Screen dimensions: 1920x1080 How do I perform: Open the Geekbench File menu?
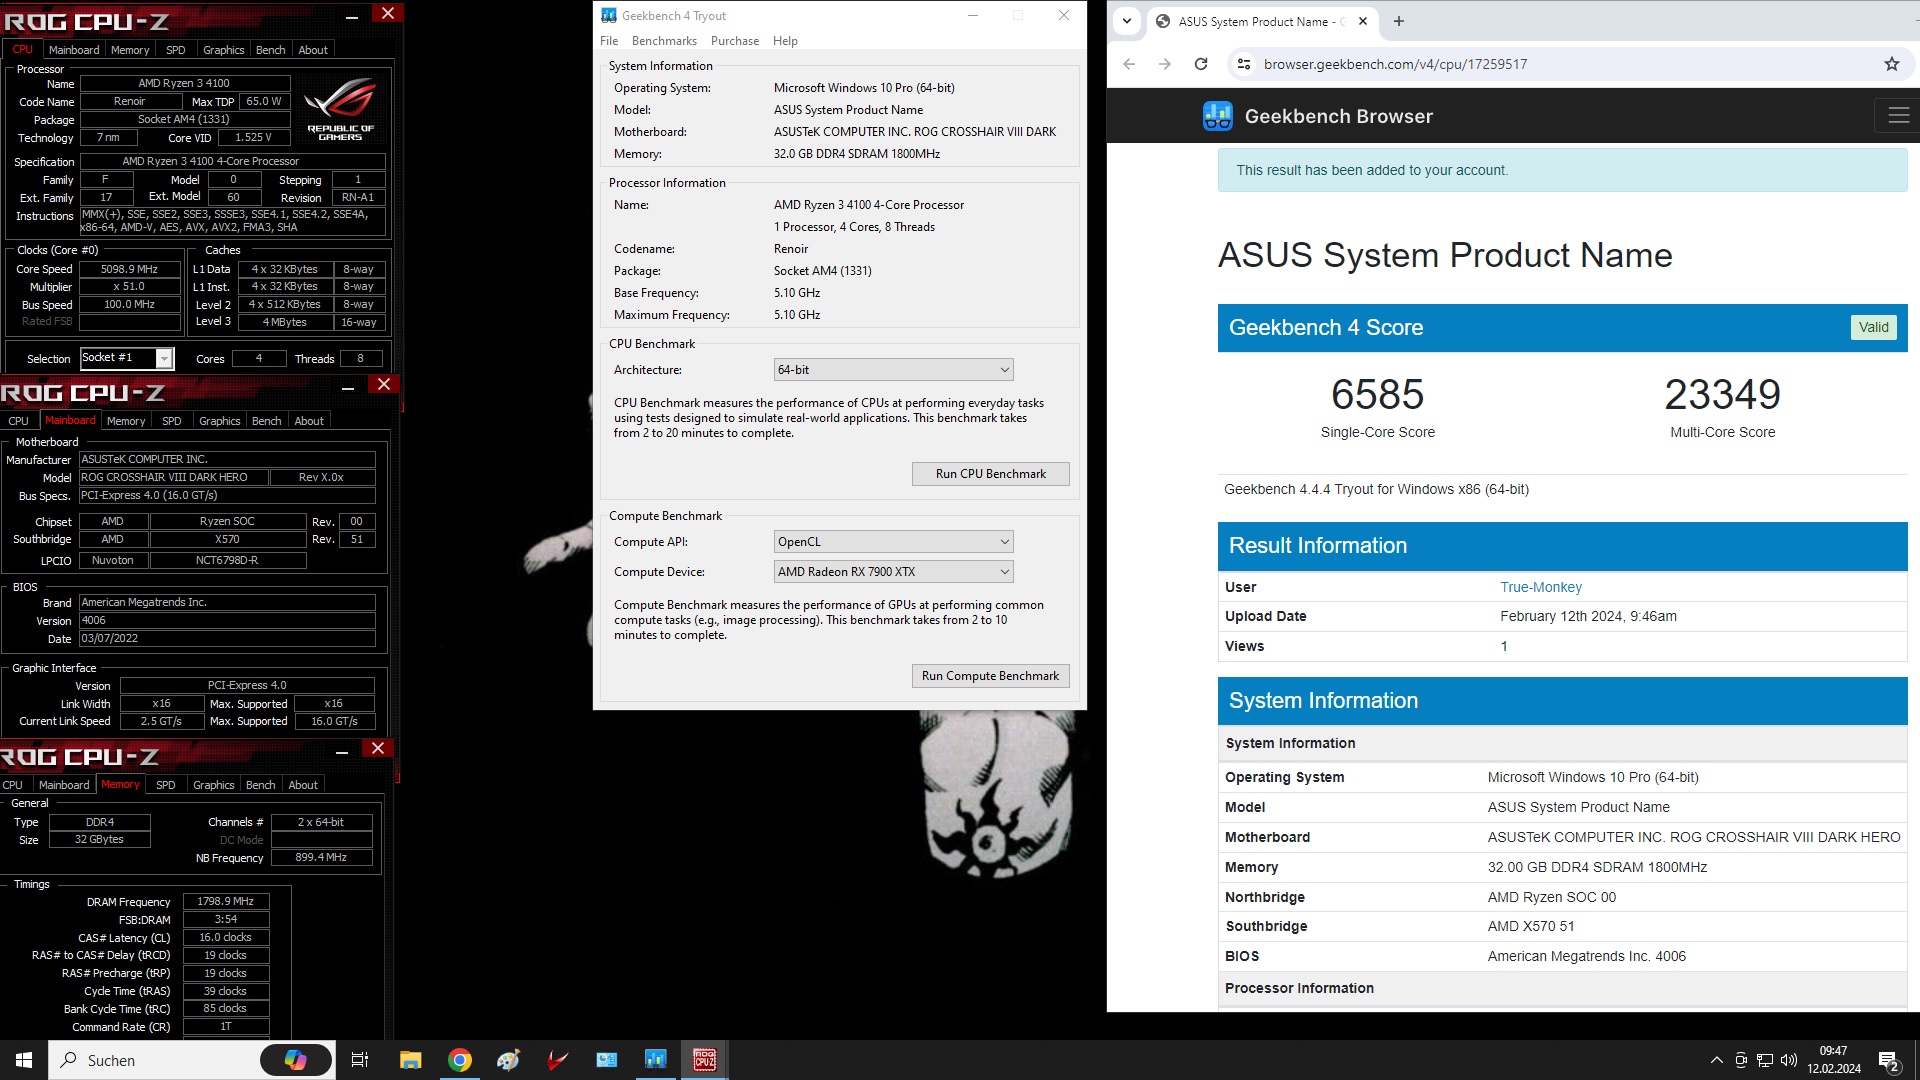point(609,41)
